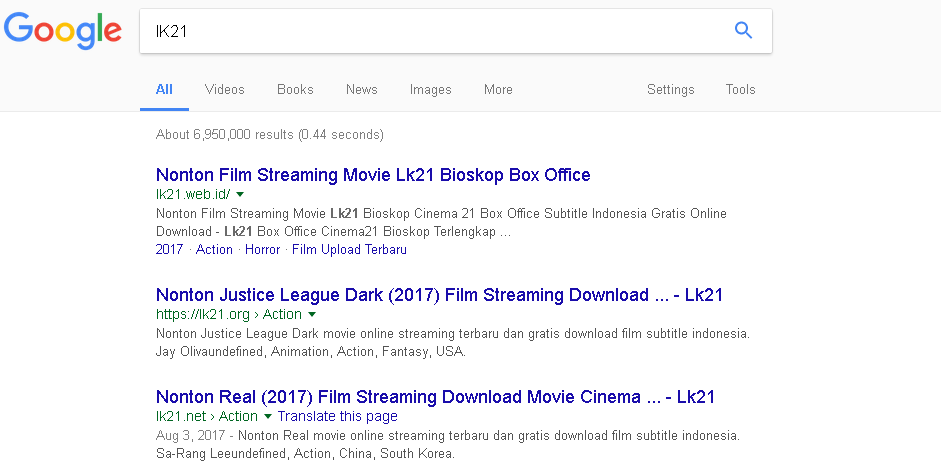Click the lk21.web.id/ green URL text
The height and width of the screenshot is (464, 941).
193,194
